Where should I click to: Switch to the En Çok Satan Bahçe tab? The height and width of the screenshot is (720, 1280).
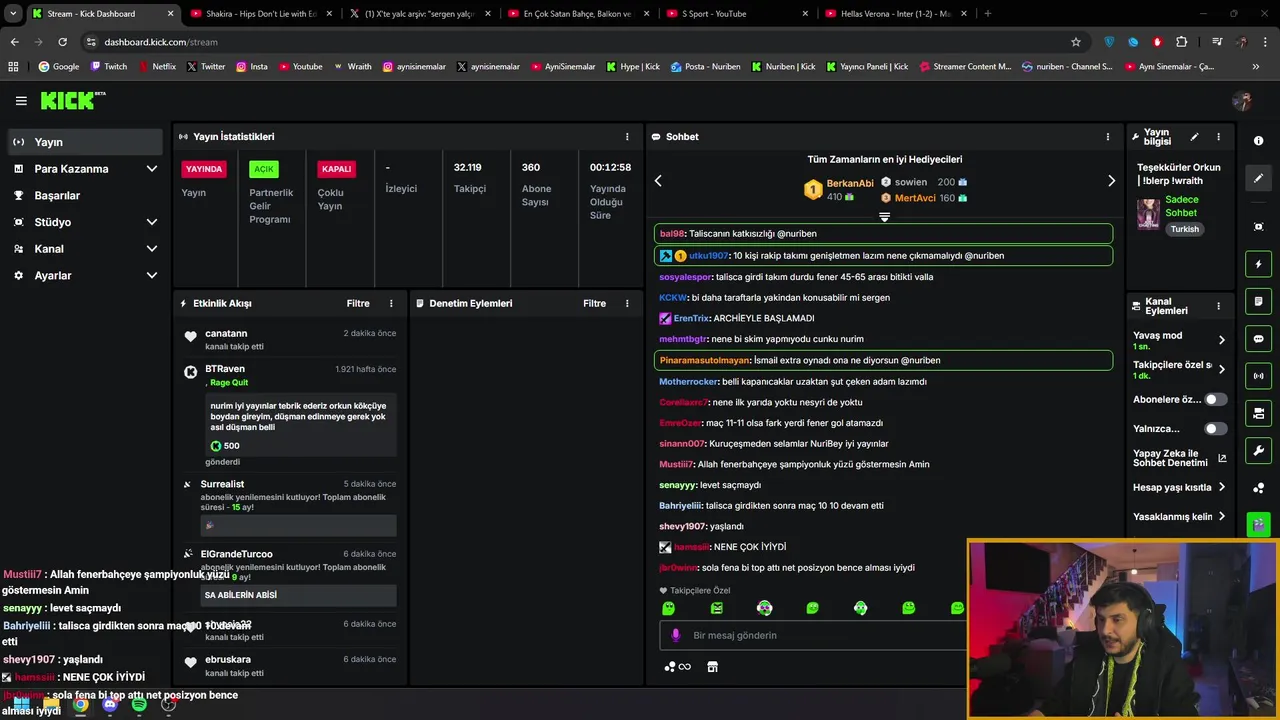[579, 14]
